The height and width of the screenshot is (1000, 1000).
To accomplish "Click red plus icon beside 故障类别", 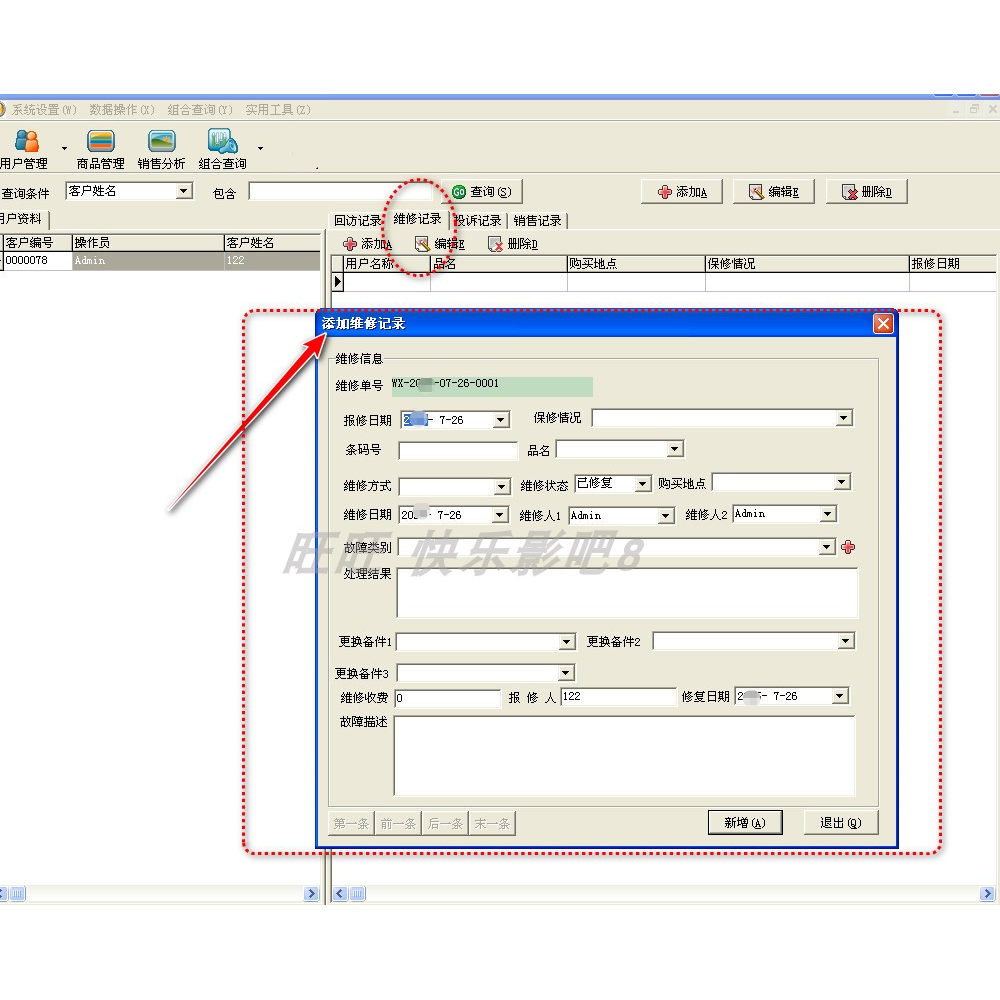I will pyautogui.click(x=848, y=547).
